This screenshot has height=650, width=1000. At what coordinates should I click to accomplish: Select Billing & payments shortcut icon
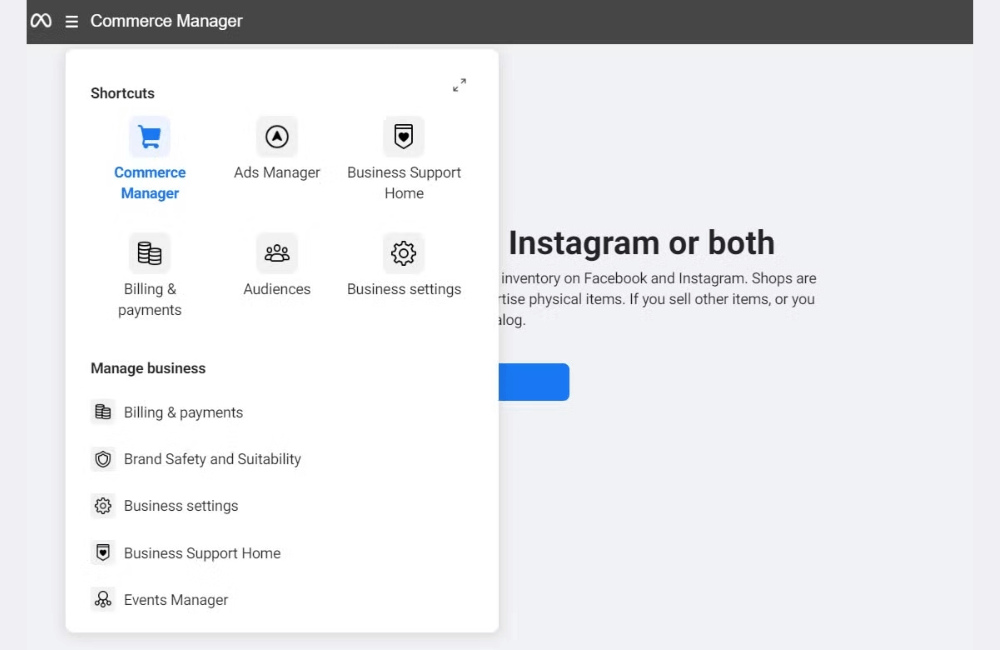149,254
